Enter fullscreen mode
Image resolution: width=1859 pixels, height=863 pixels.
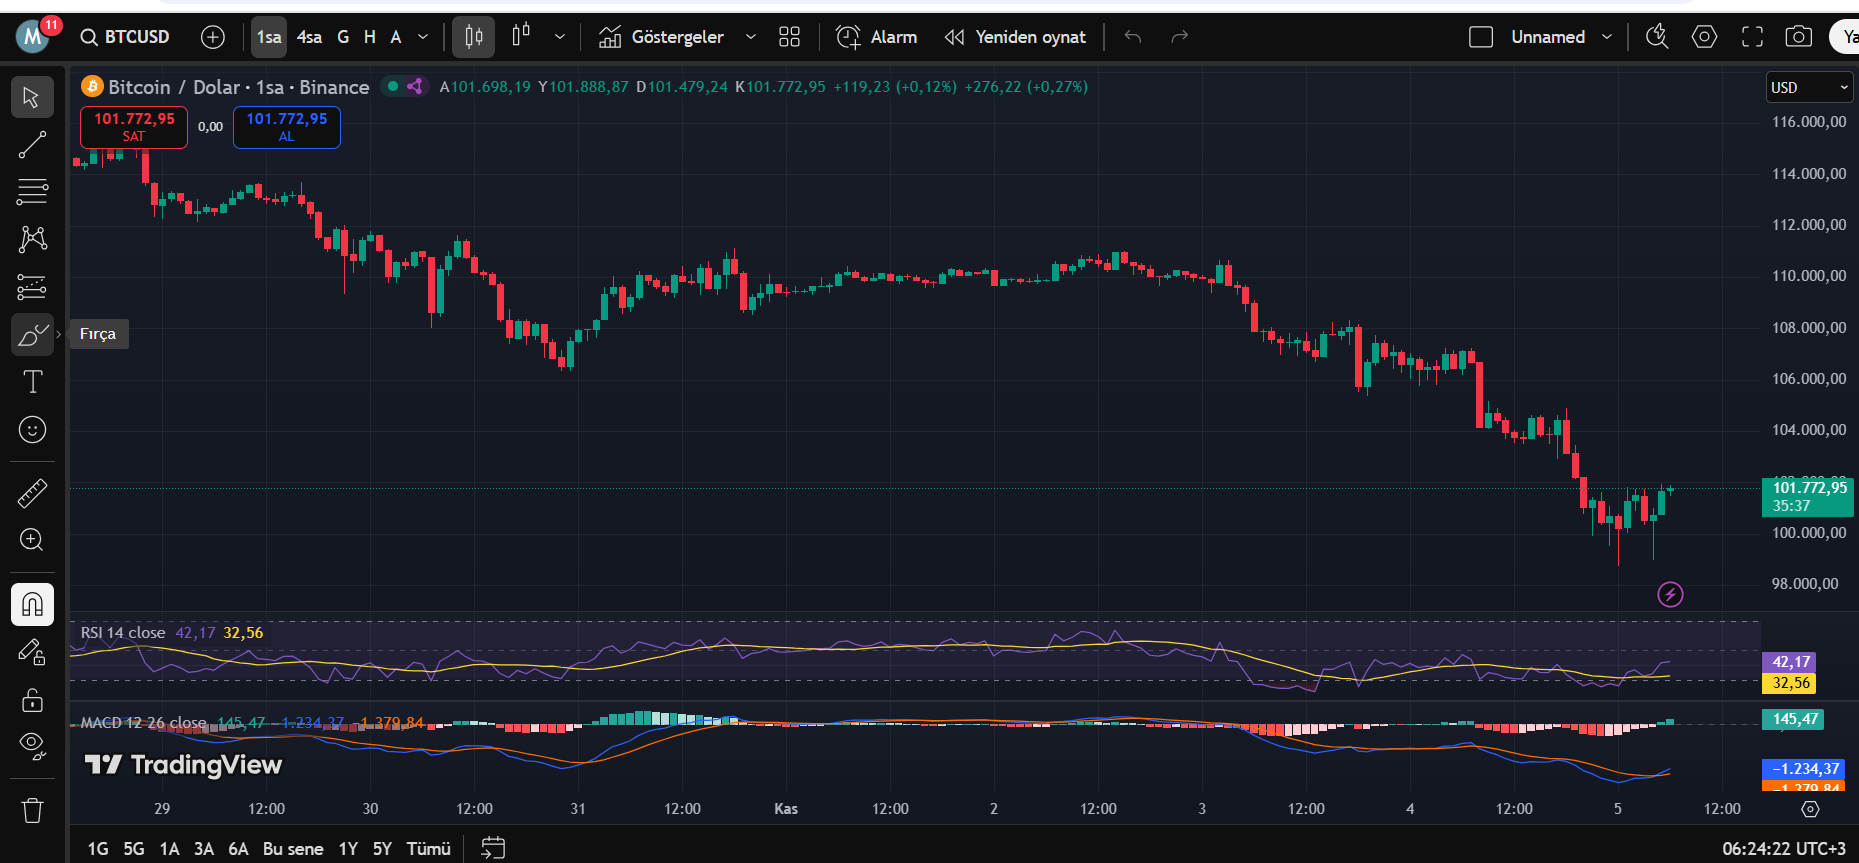coord(1752,37)
